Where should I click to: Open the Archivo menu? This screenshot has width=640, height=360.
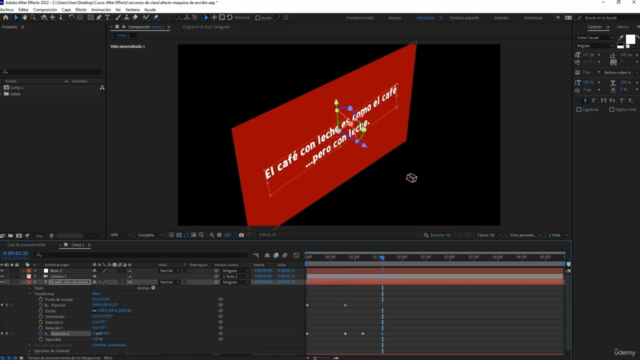(x=7, y=9)
